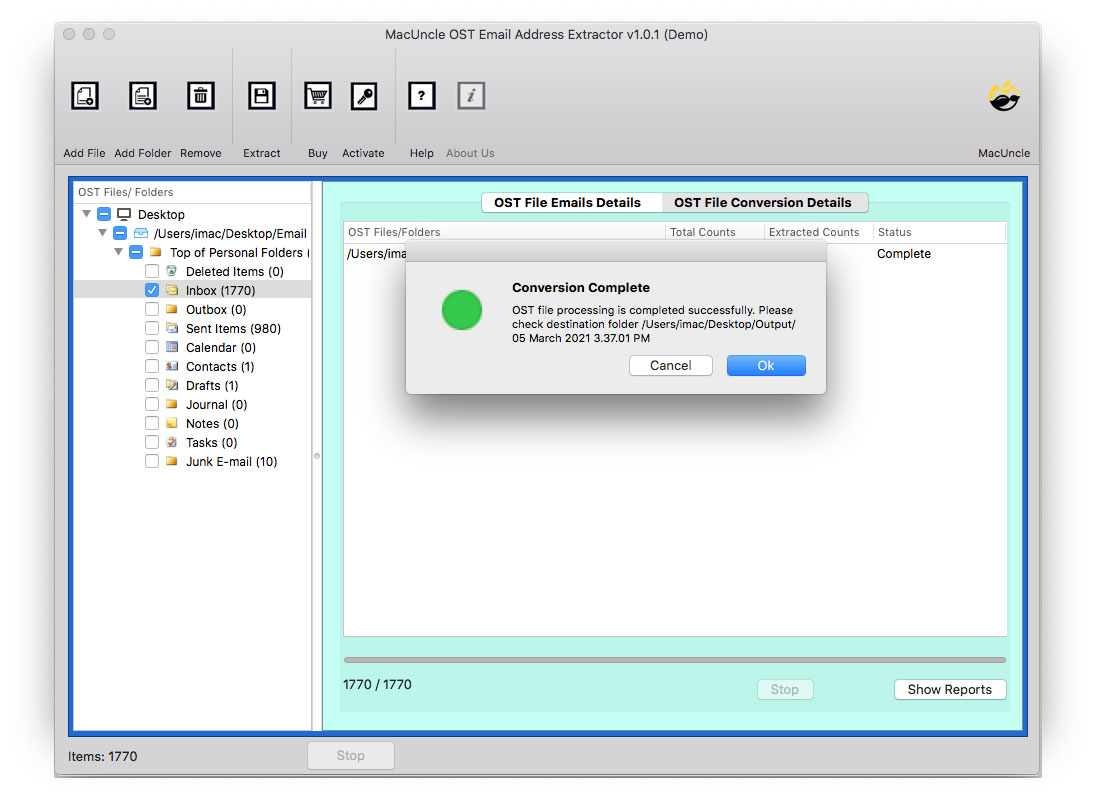Screen dimensions: 1096x799
Task: Collapse Top of Personal Folders node
Action: (x=119, y=252)
